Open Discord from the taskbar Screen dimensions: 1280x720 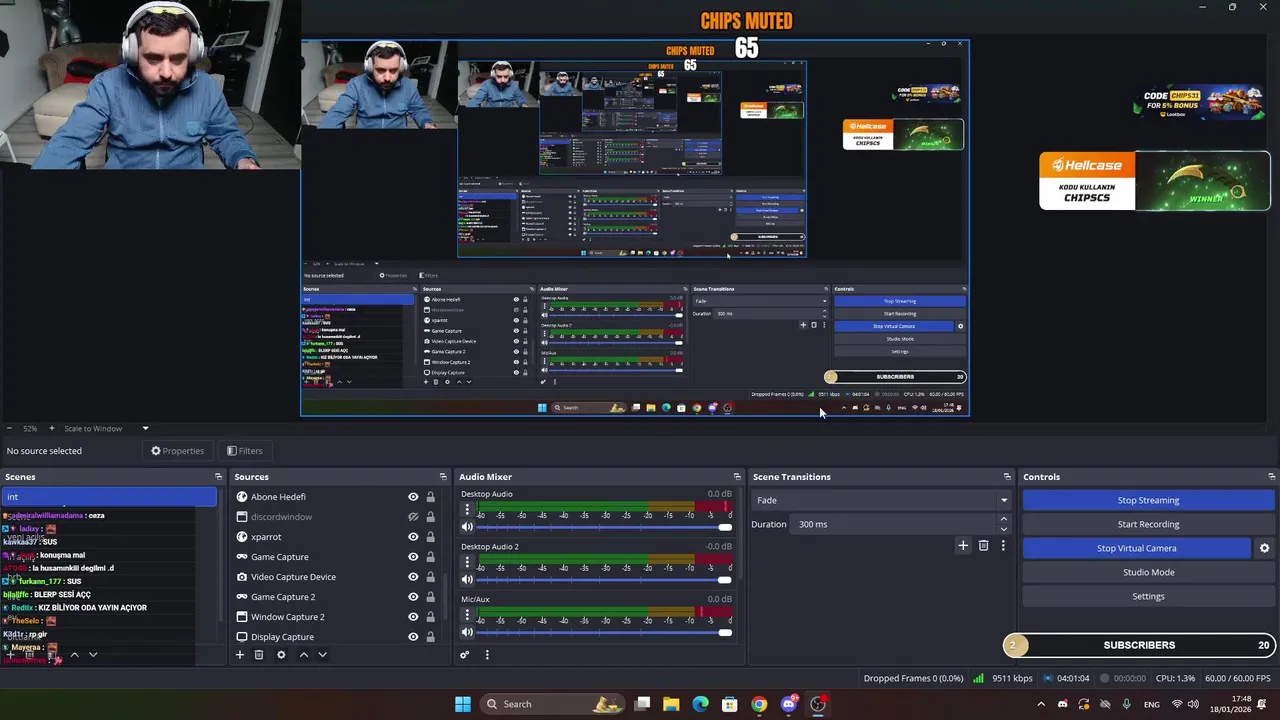pyautogui.click(x=789, y=704)
